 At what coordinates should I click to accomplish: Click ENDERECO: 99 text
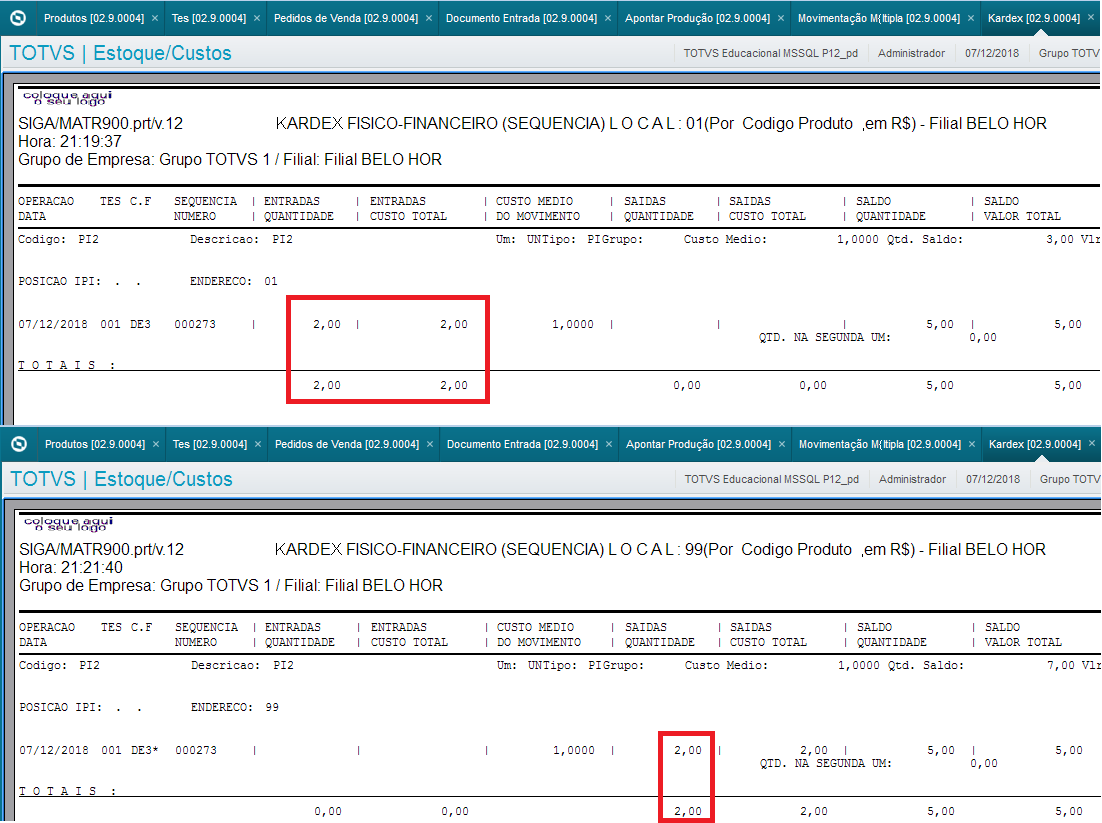coord(235,707)
